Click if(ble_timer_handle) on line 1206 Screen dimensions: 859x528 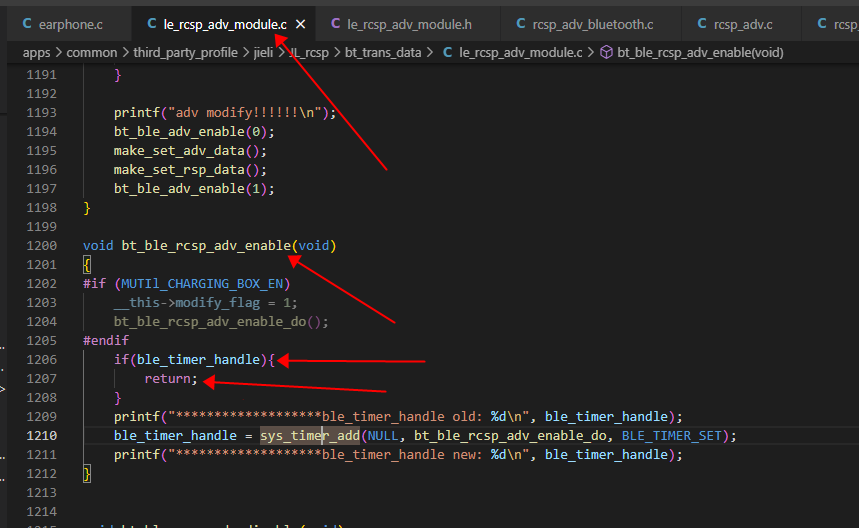pyautogui.click(x=190, y=359)
